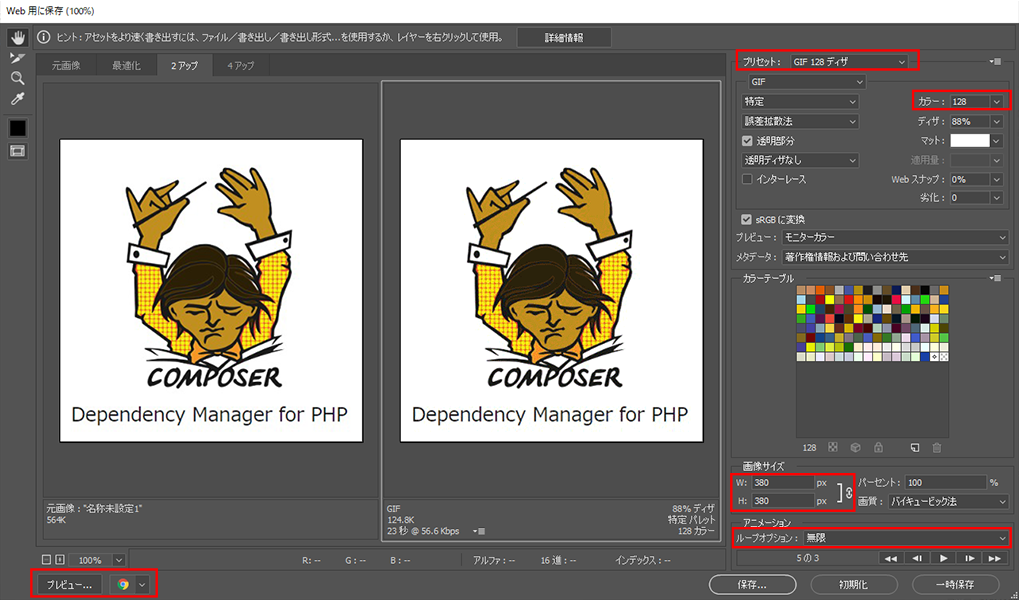Click the 保存... button

coord(752,584)
